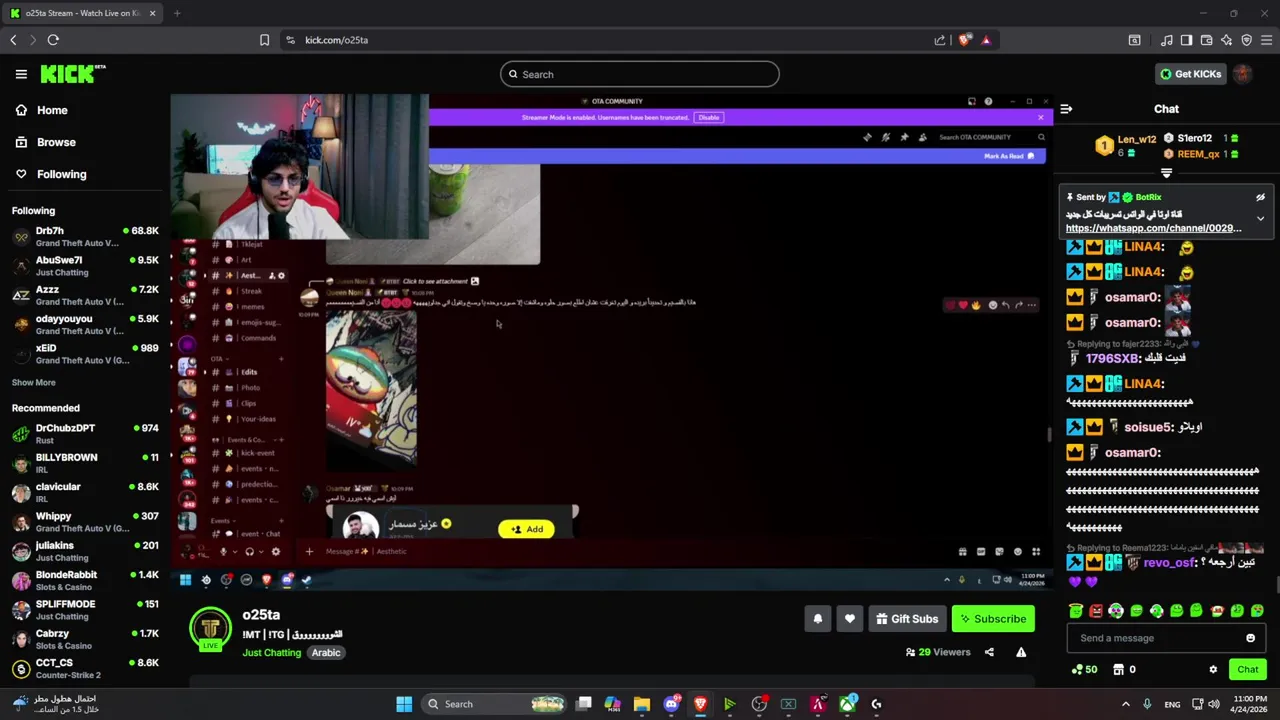Click the browser address bar URL
Image resolution: width=1280 pixels, height=720 pixels.
pos(337,40)
